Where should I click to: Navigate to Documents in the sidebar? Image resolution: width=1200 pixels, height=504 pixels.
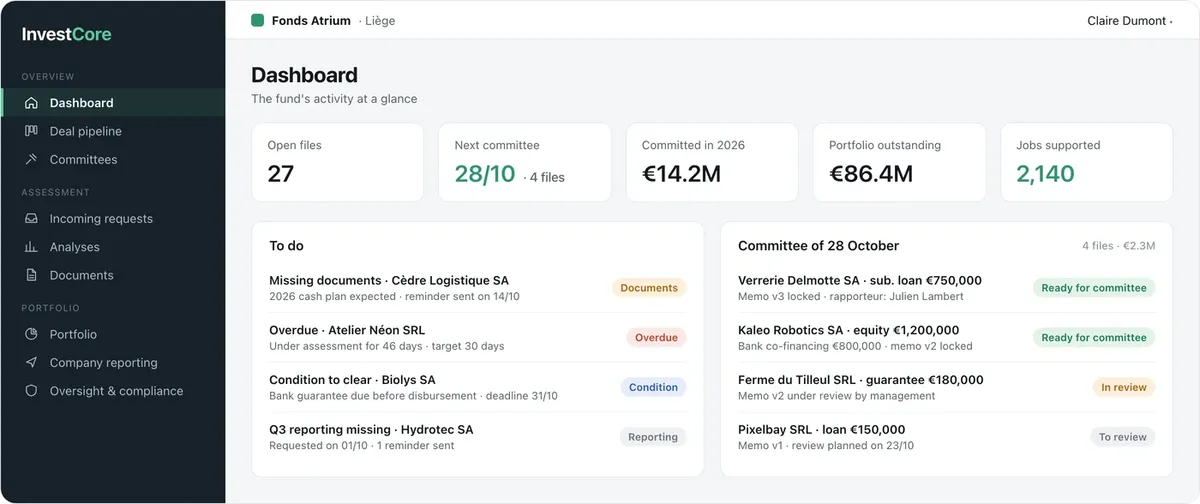(x=113, y=275)
